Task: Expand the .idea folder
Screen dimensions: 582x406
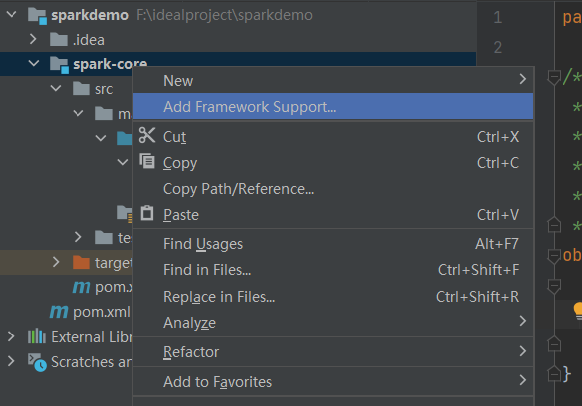Action: (x=33, y=39)
